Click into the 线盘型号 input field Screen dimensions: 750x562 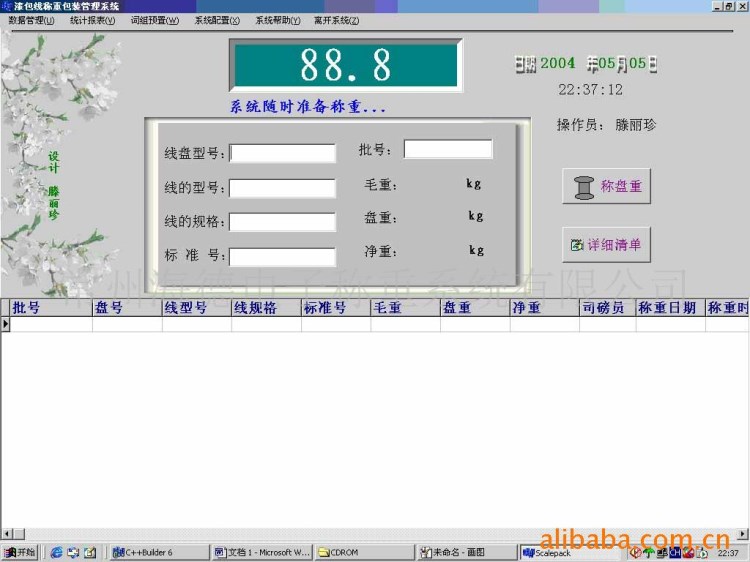click(283, 153)
